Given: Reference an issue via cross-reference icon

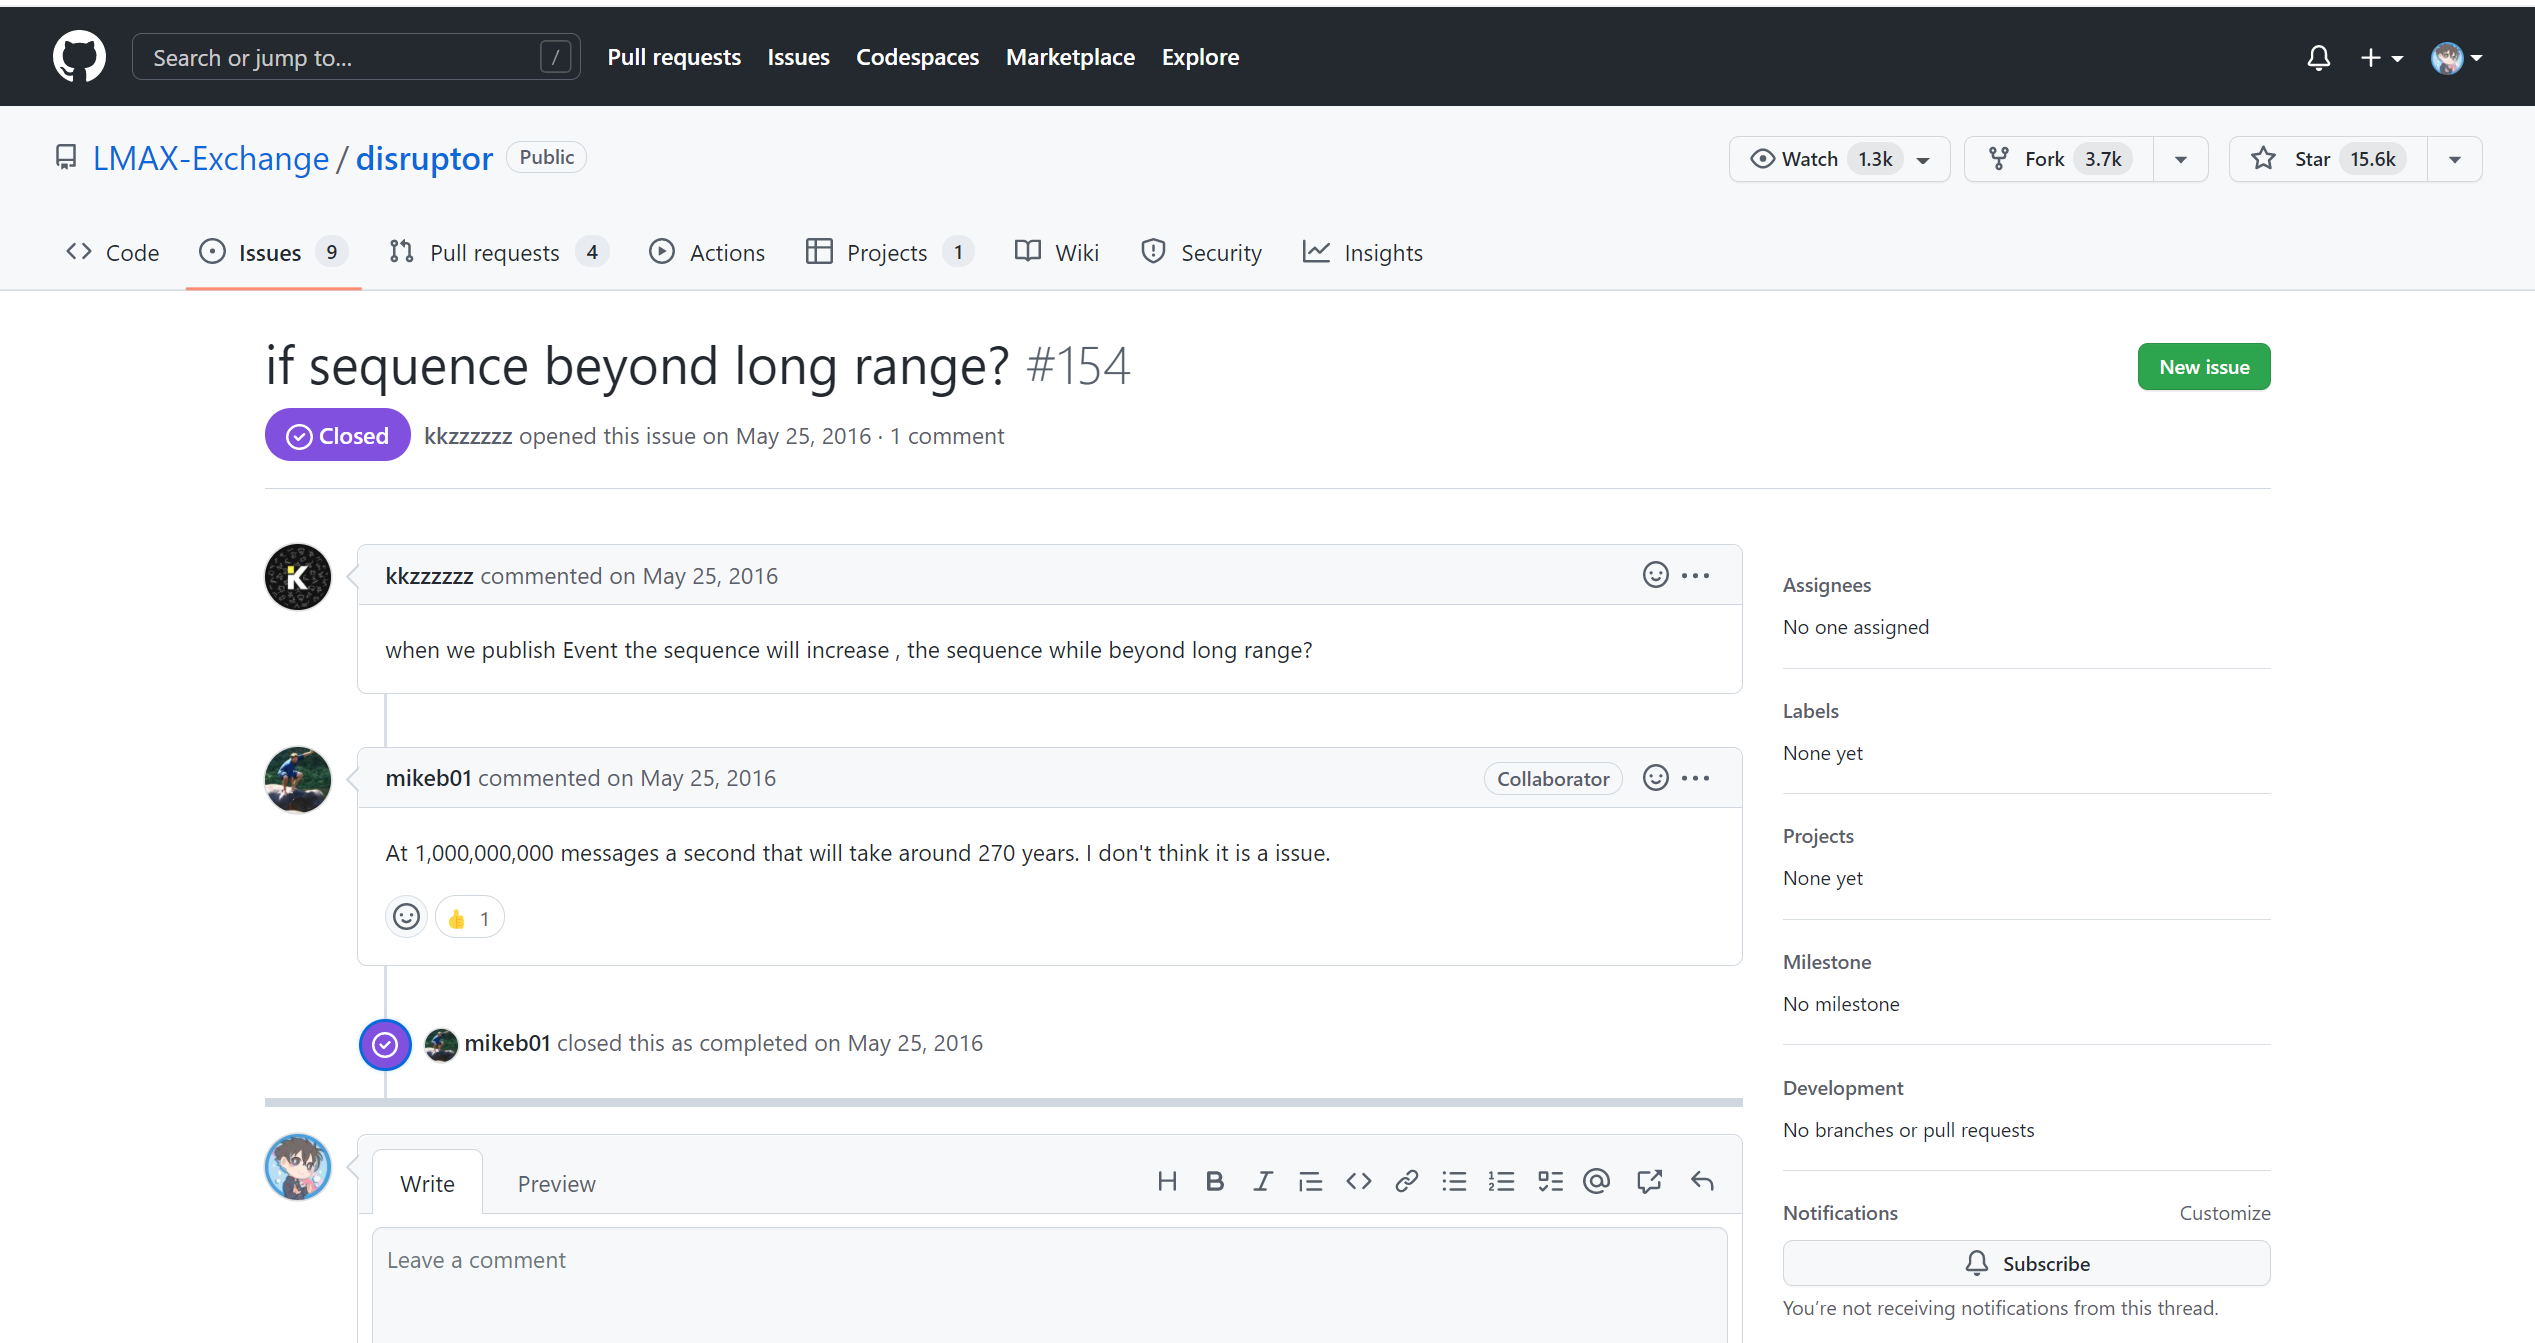Looking at the screenshot, I should click(x=1649, y=1182).
